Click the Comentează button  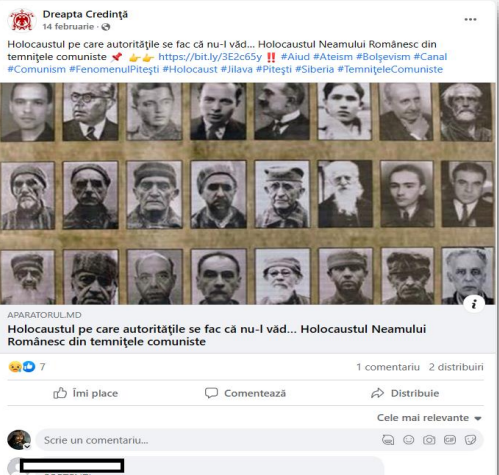(x=246, y=393)
